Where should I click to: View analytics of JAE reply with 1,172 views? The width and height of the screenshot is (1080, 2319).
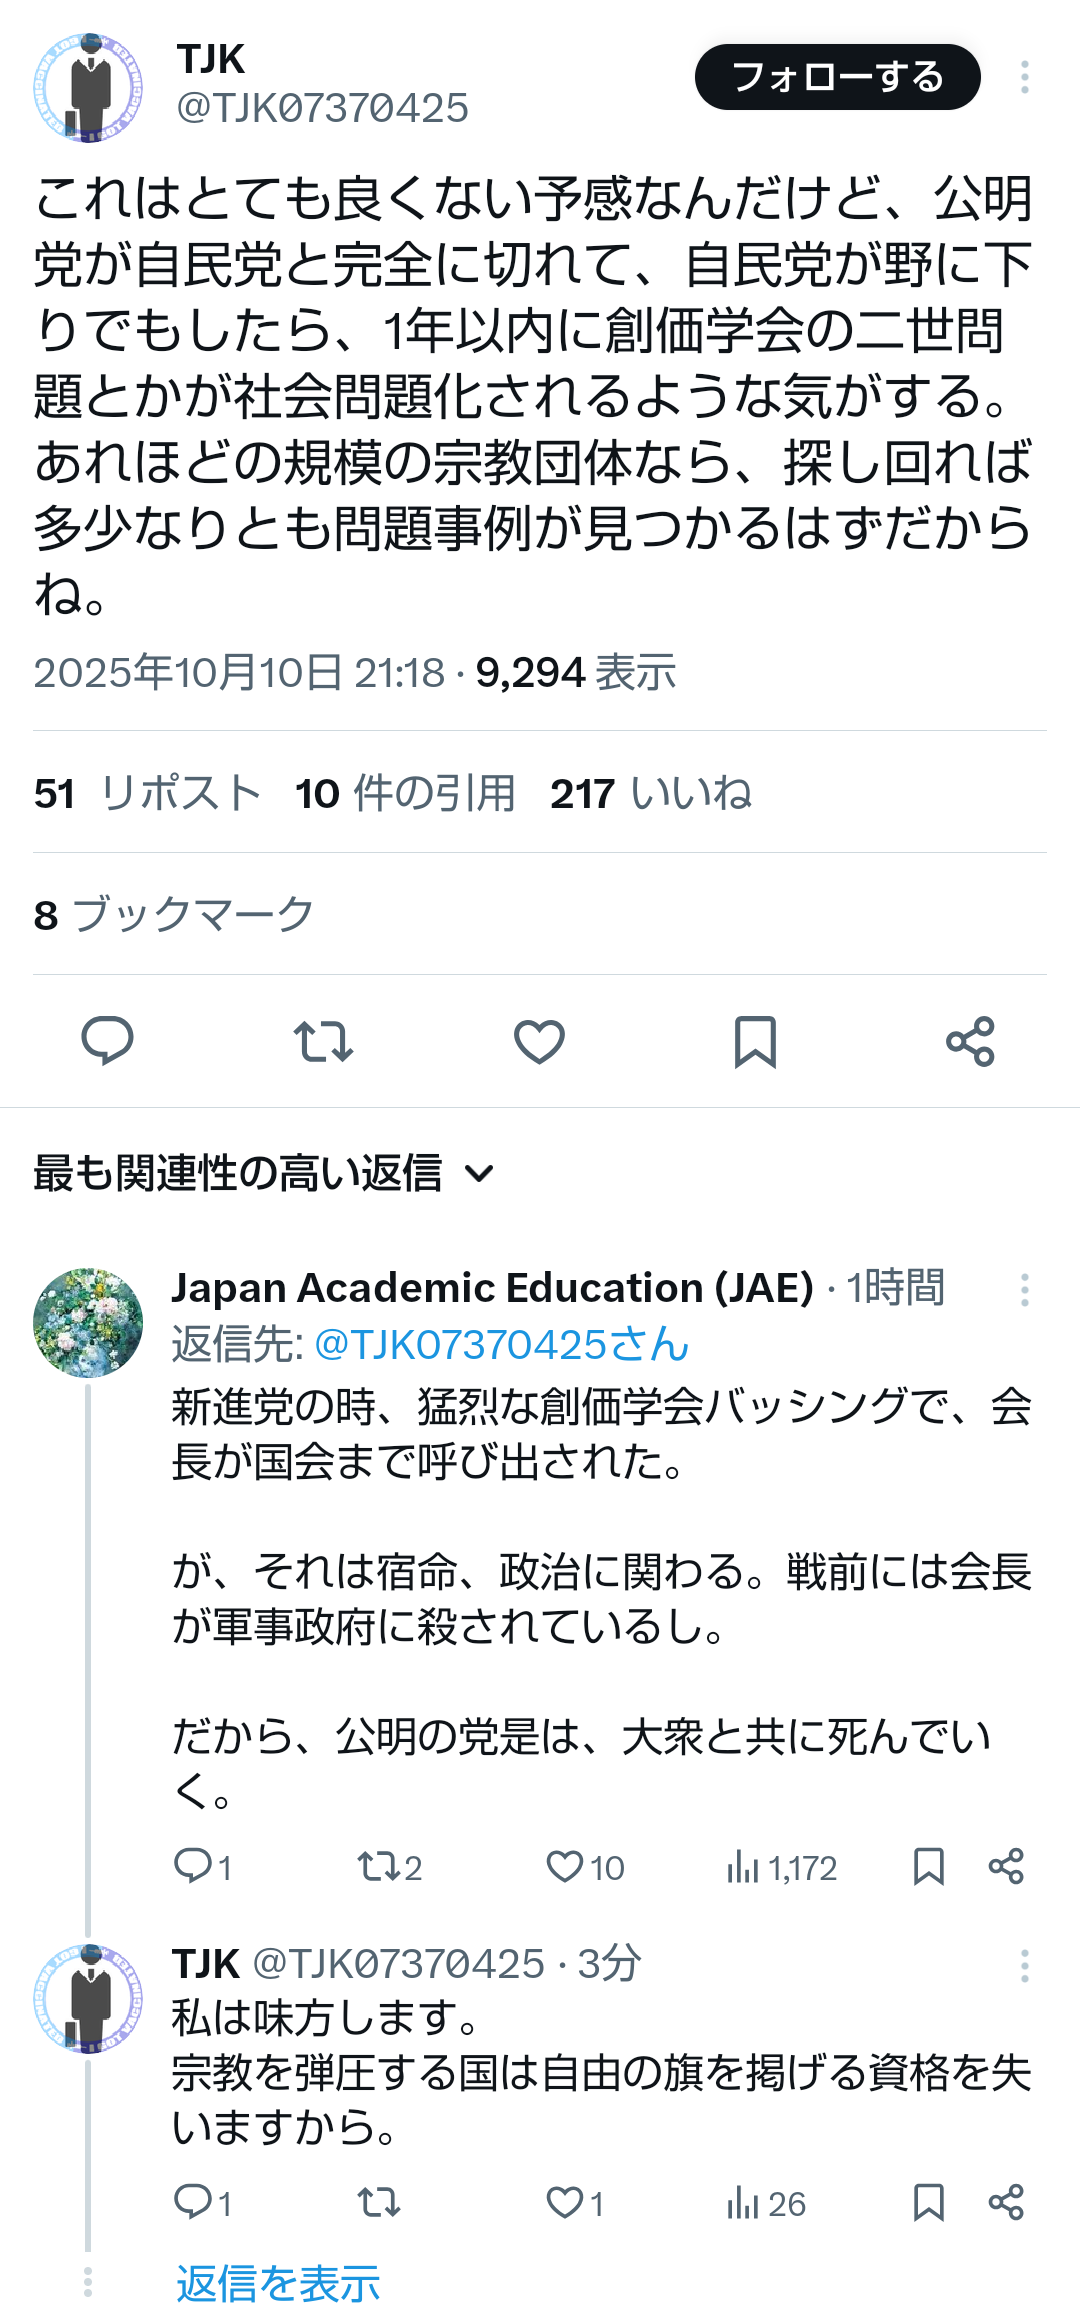coord(782,1866)
